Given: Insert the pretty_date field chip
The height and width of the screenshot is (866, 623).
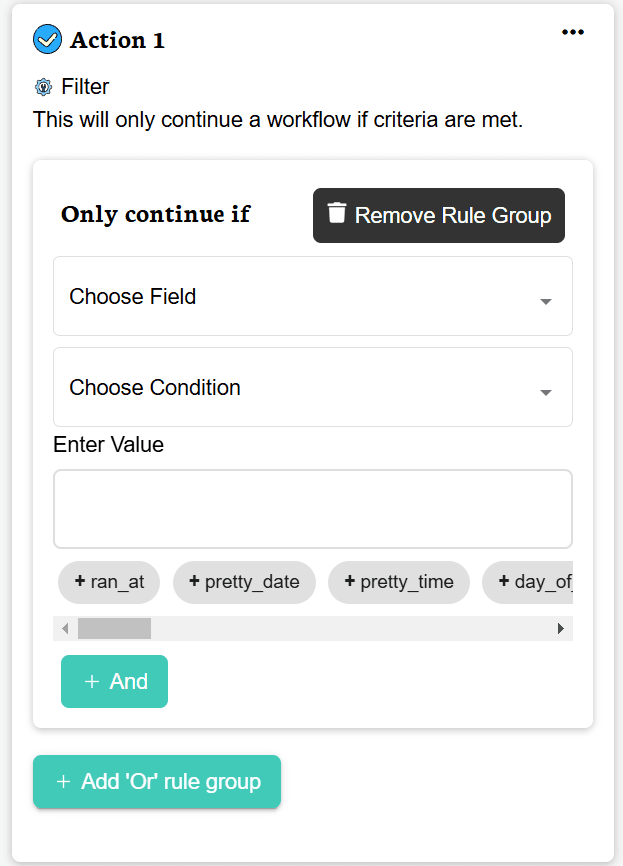Looking at the screenshot, I should tap(244, 582).
